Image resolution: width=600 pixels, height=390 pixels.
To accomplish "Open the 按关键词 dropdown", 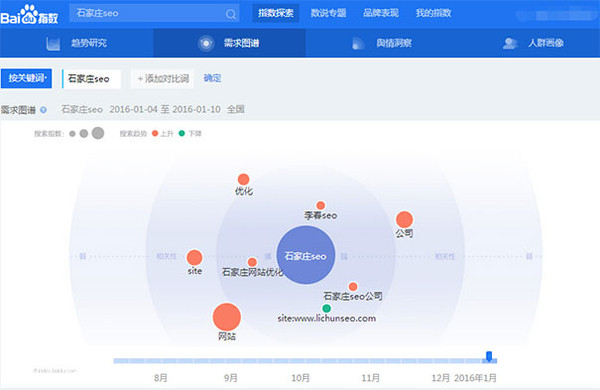I will click(x=26, y=78).
